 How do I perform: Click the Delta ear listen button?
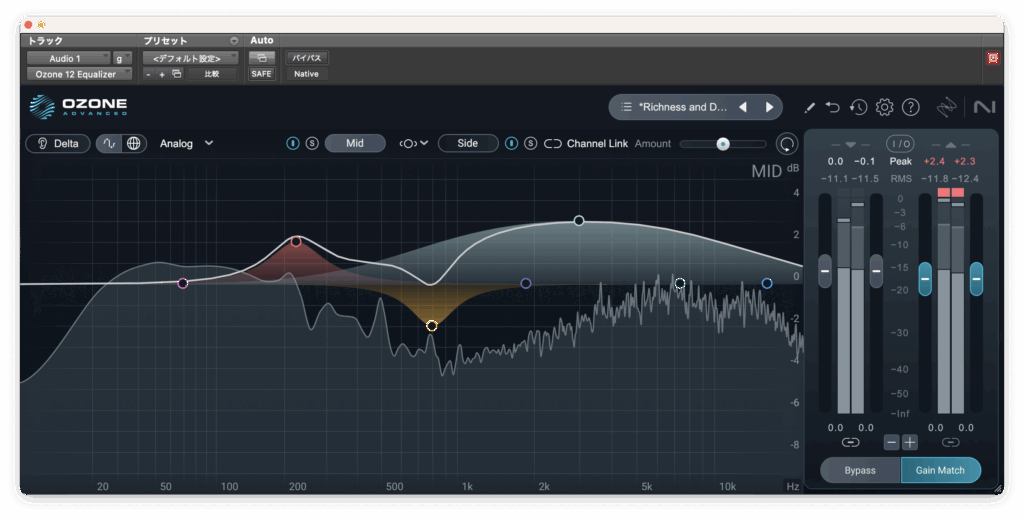pyautogui.click(x=58, y=143)
